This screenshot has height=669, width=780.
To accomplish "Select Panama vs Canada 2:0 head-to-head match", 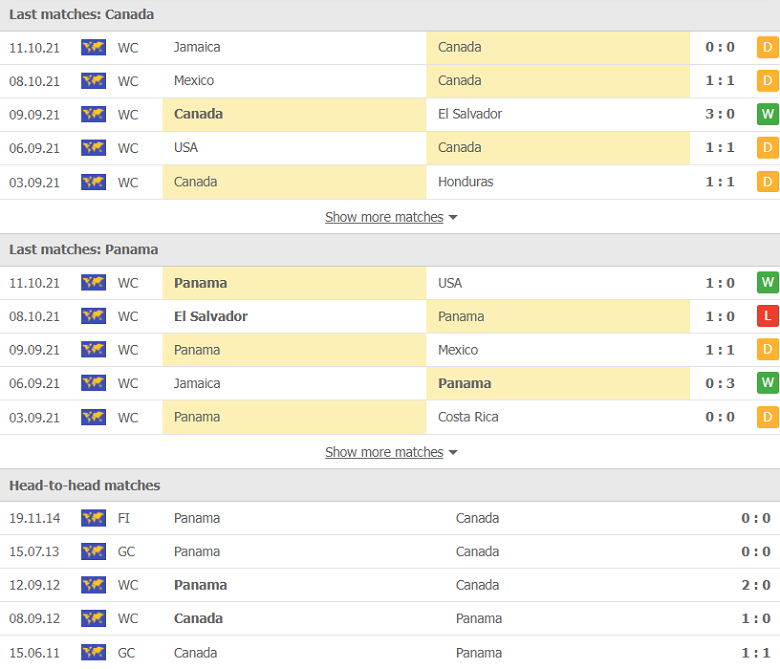I will point(390,585).
